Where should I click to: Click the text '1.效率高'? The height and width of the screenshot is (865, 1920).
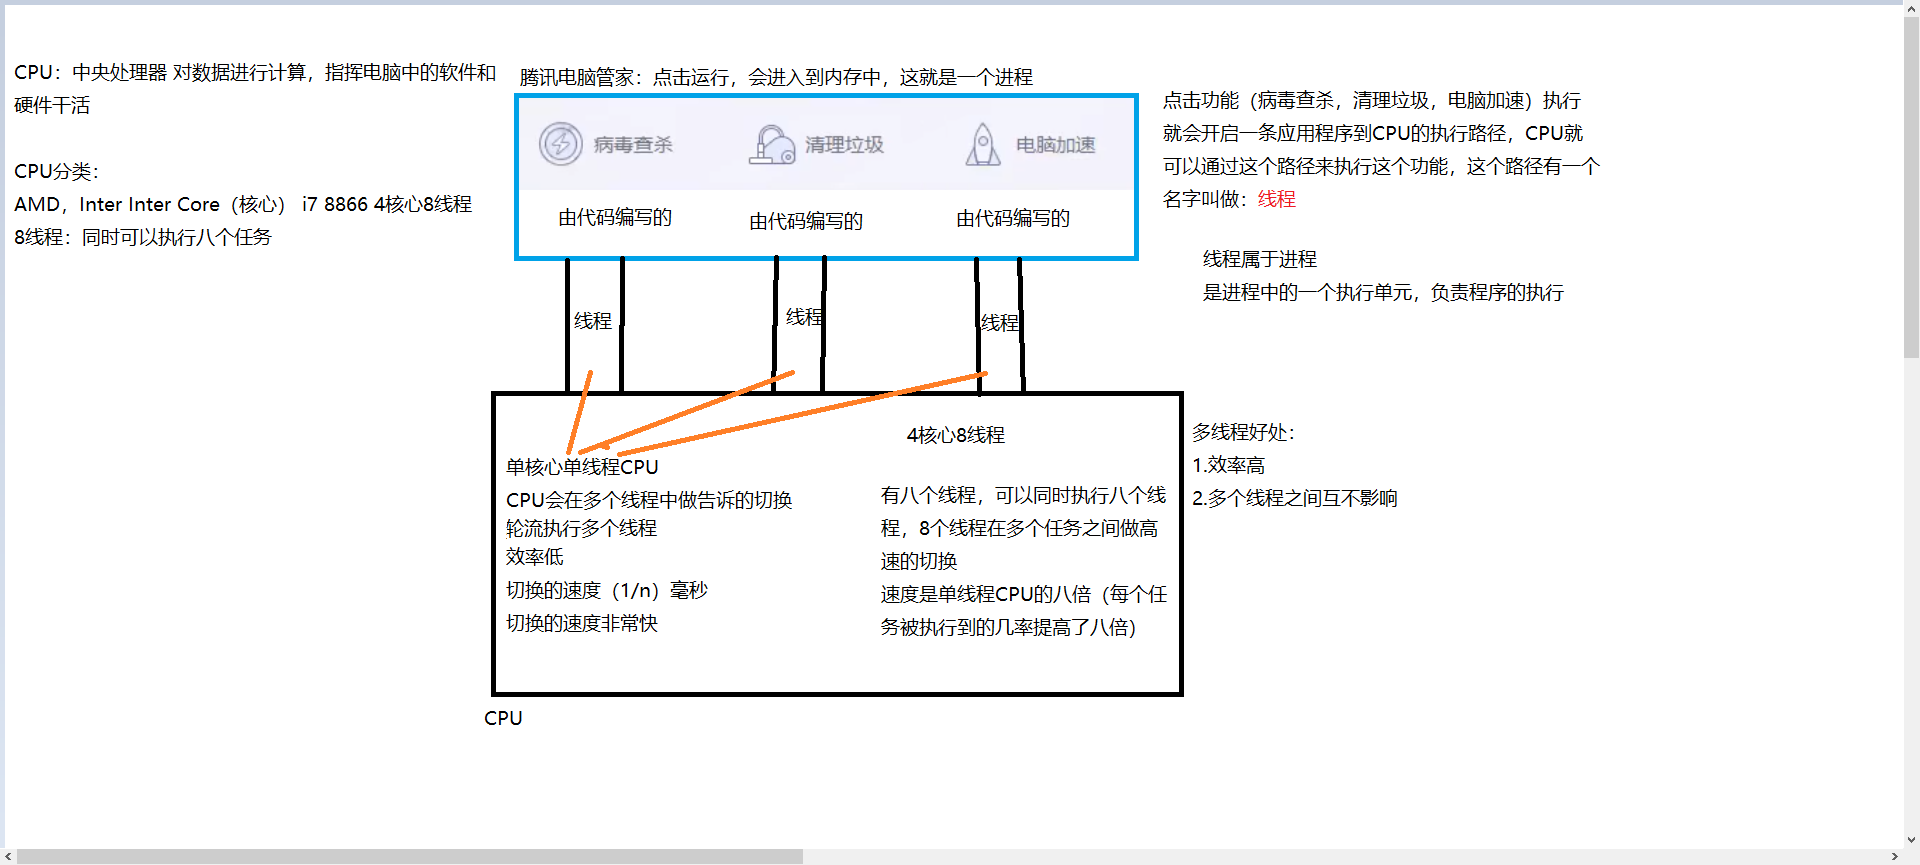click(1228, 465)
